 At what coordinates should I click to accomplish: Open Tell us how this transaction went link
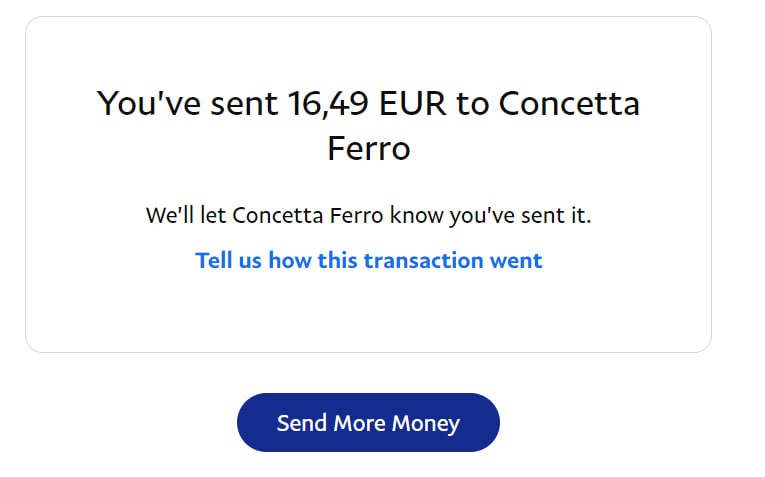click(x=368, y=261)
